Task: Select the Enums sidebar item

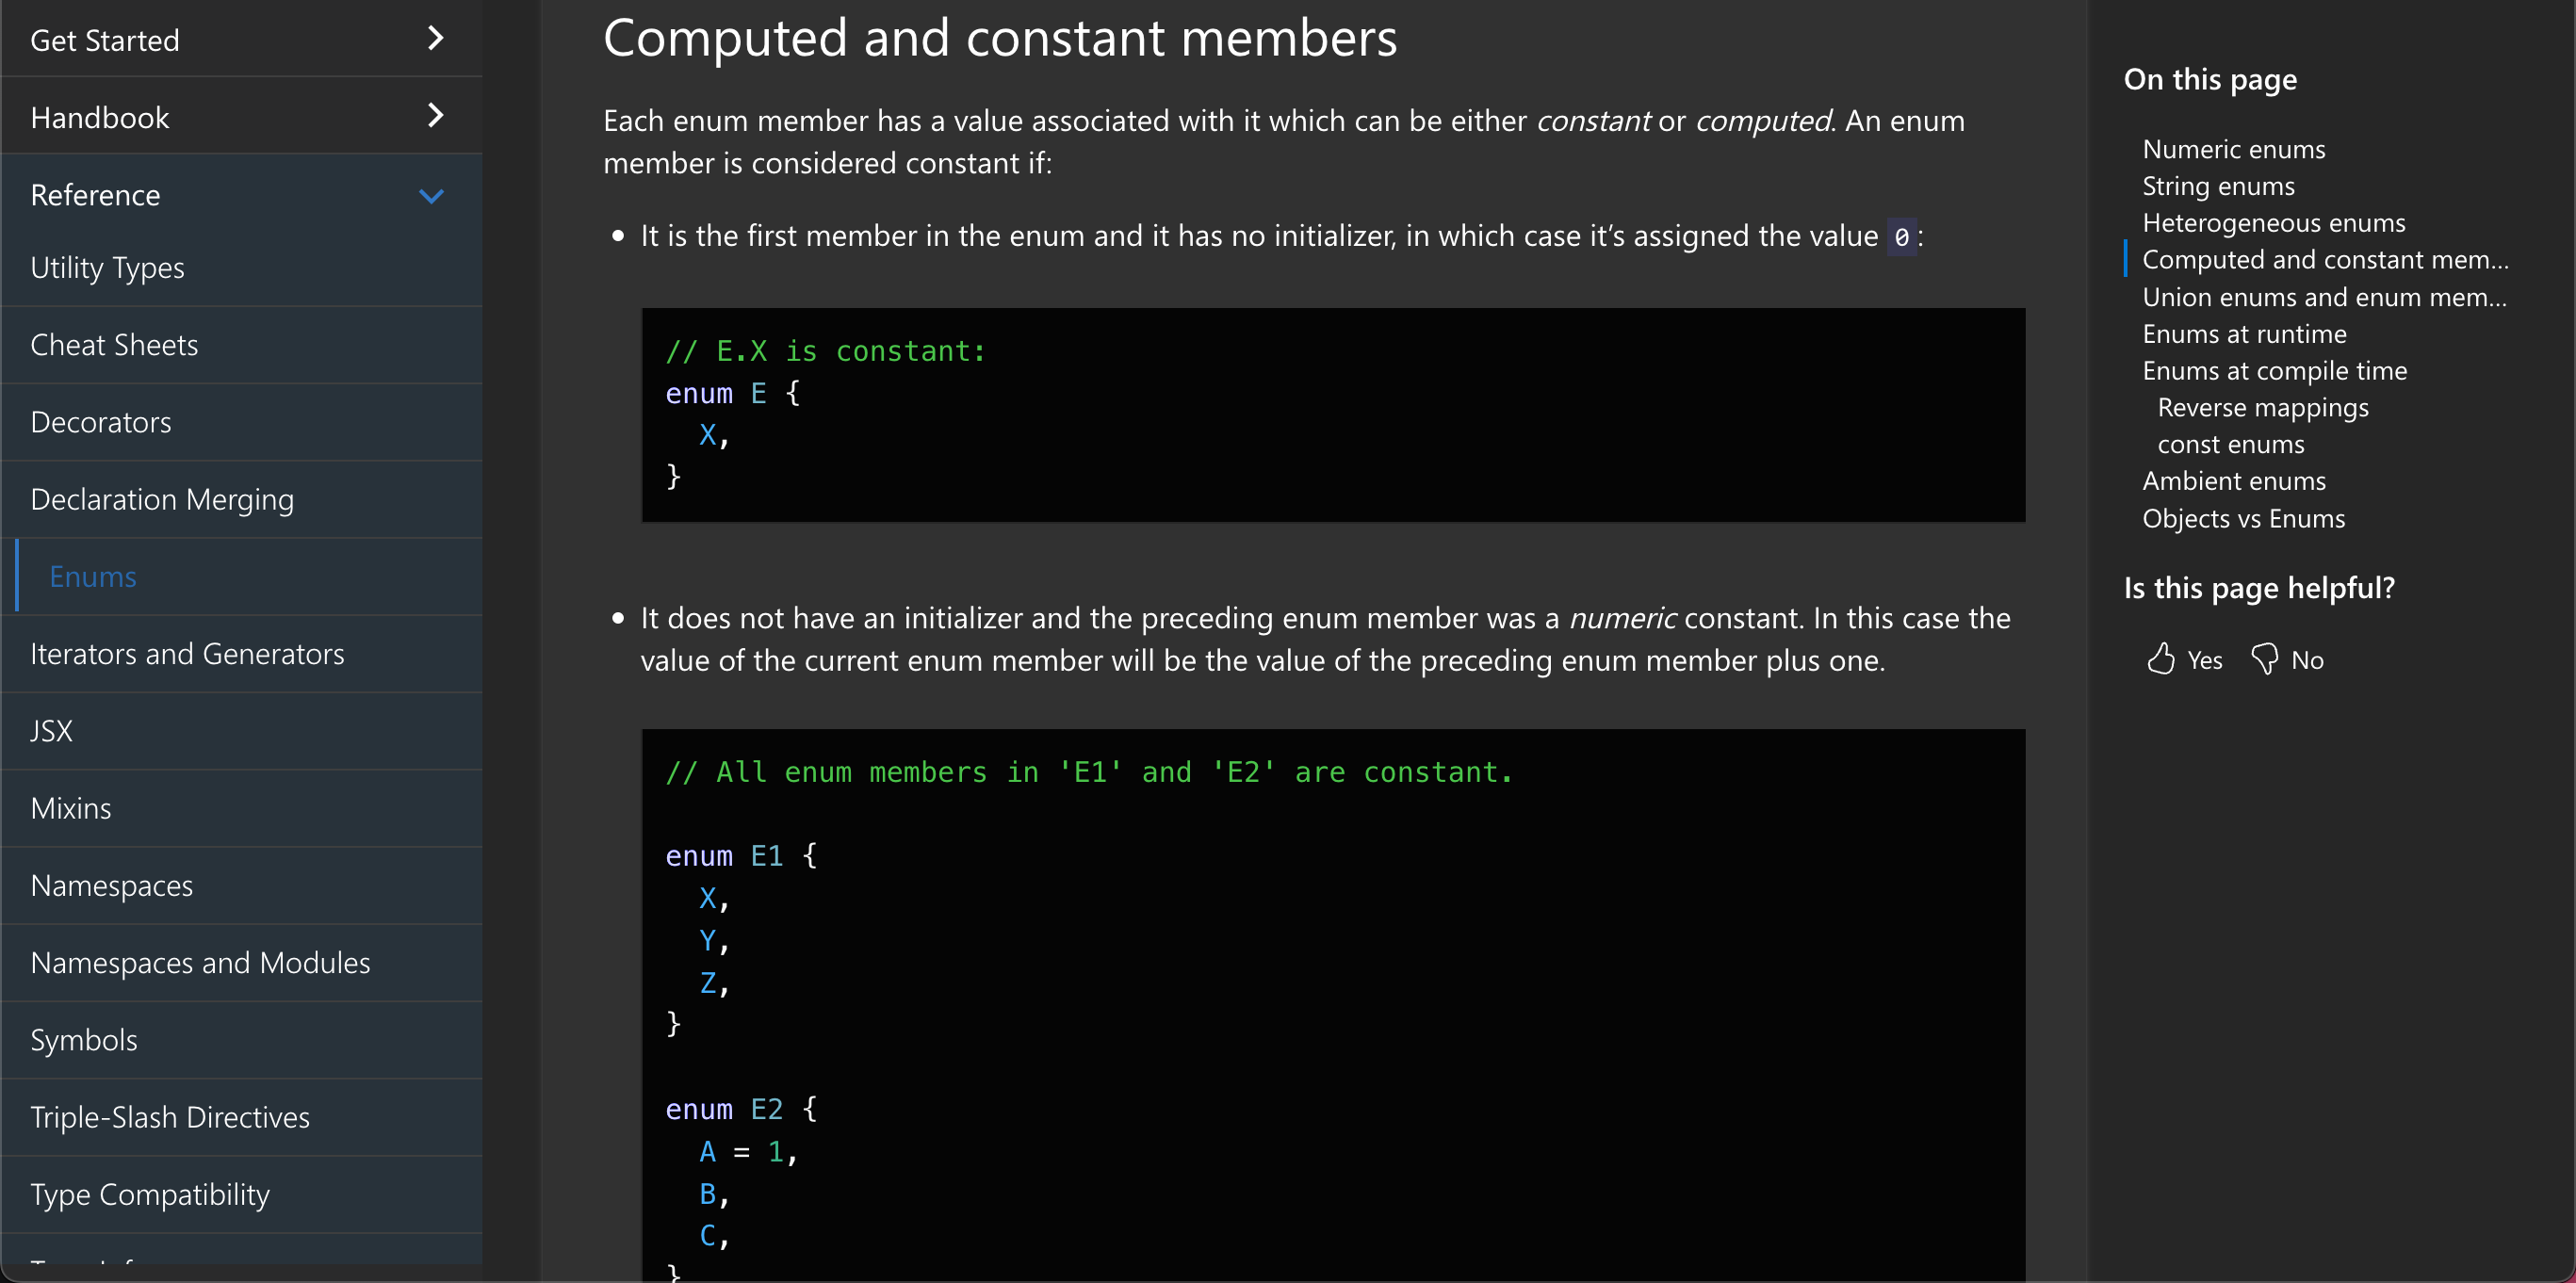Action: point(93,577)
